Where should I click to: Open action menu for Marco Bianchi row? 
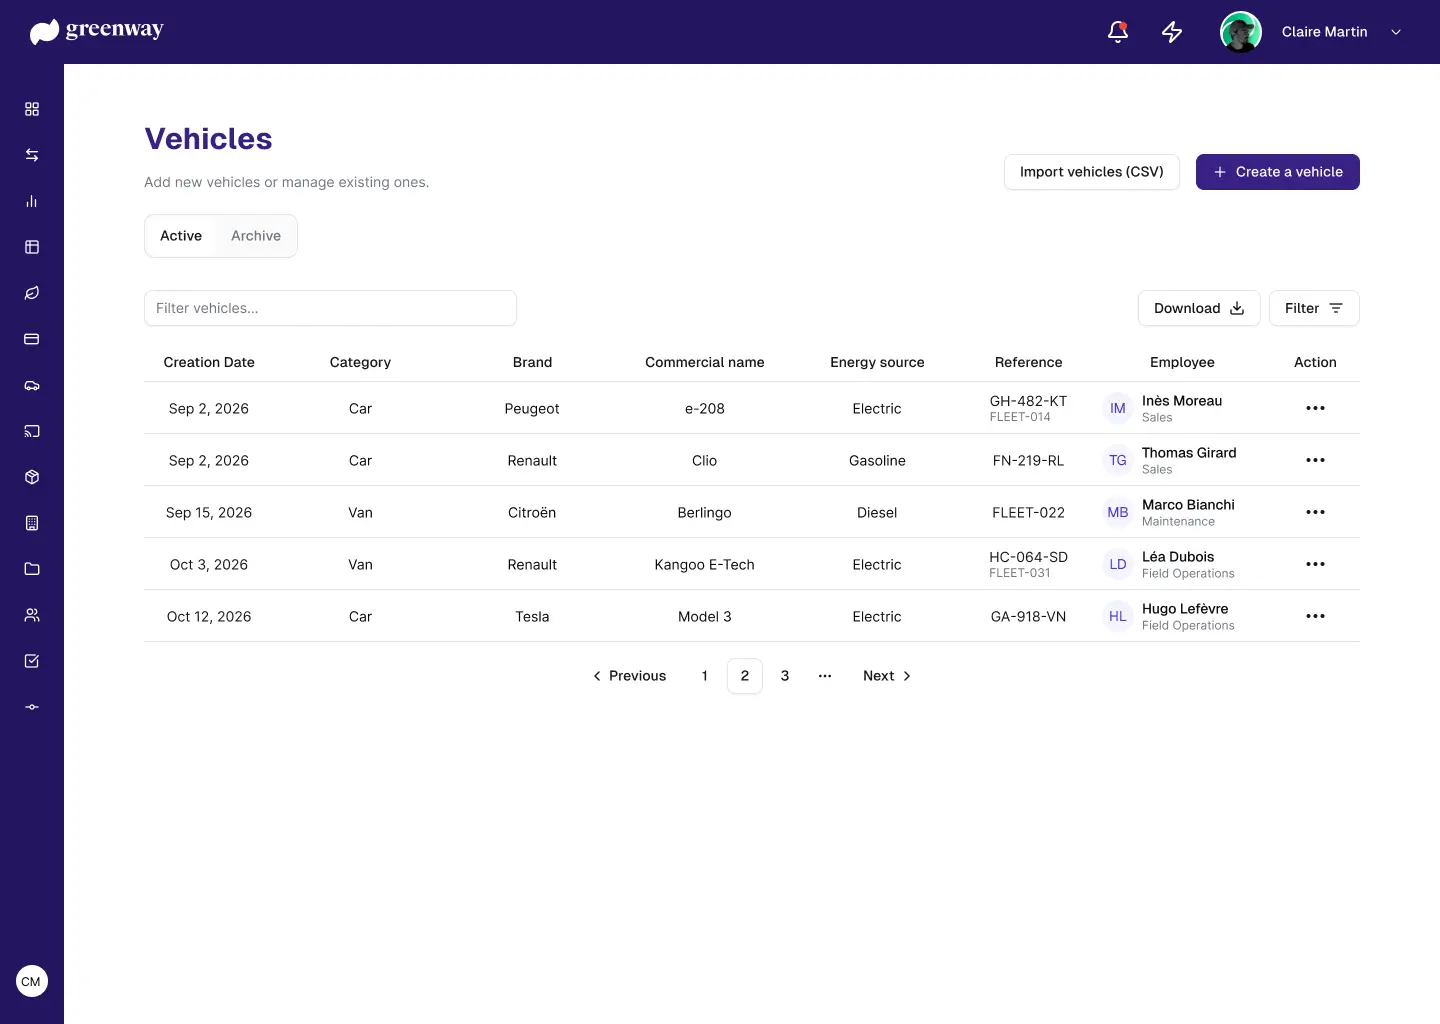click(x=1315, y=512)
